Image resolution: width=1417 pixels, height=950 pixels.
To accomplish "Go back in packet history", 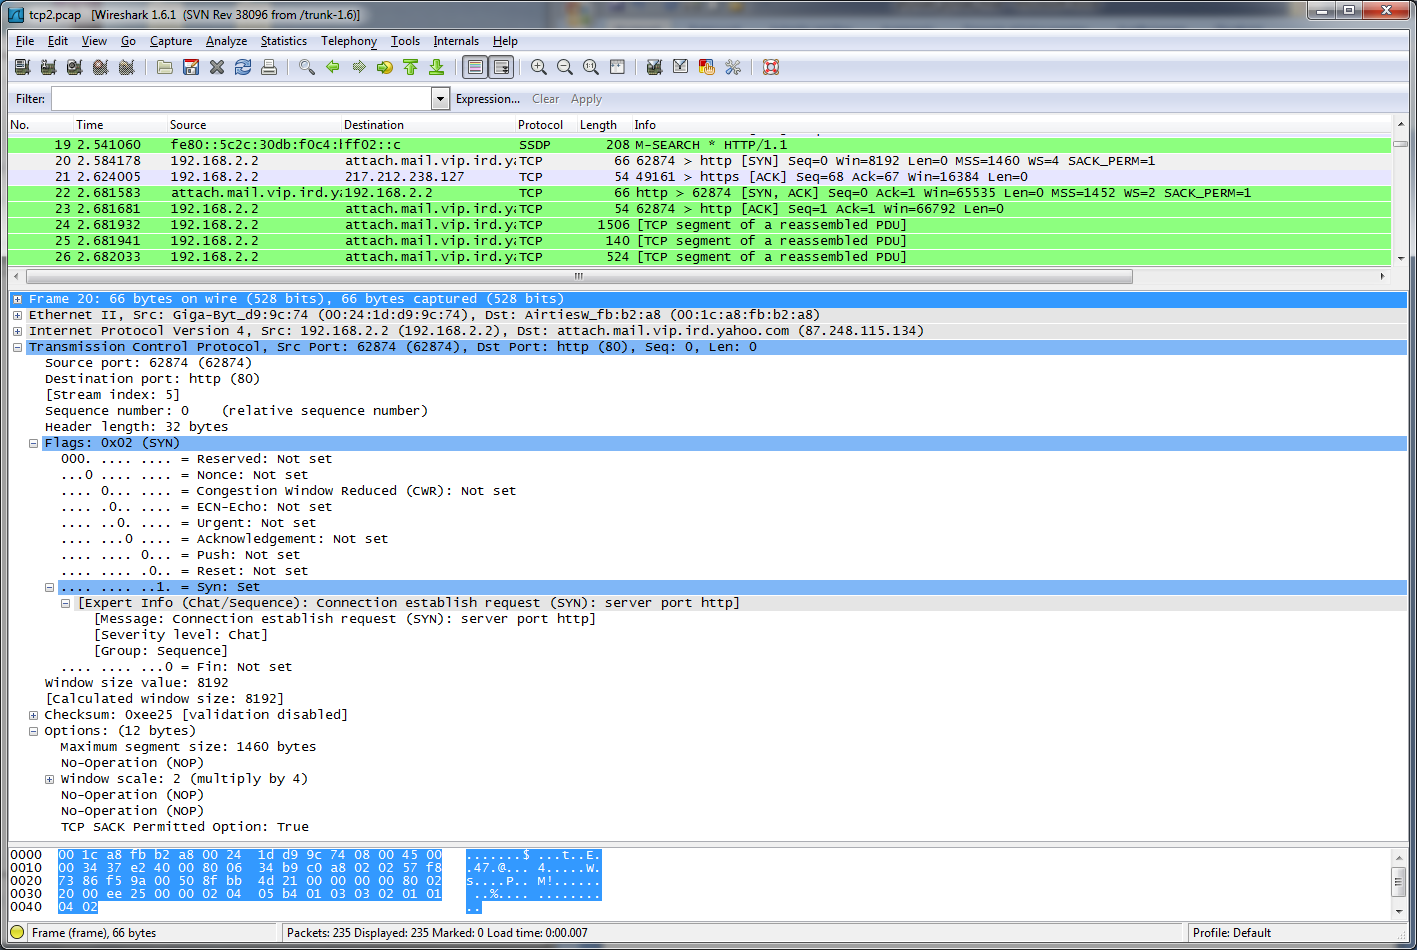I will tap(333, 67).
